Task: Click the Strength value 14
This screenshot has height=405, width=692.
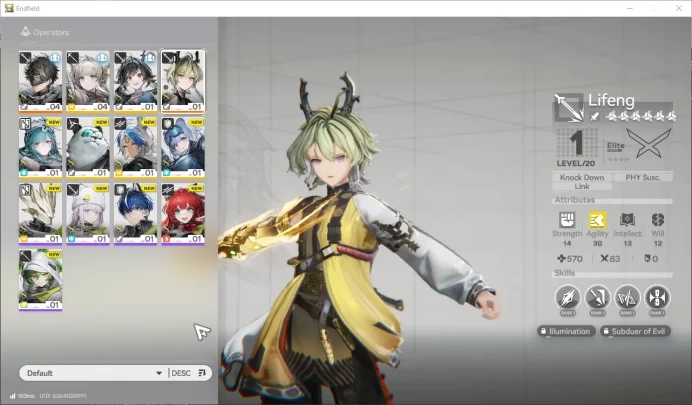Action: (x=567, y=244)
